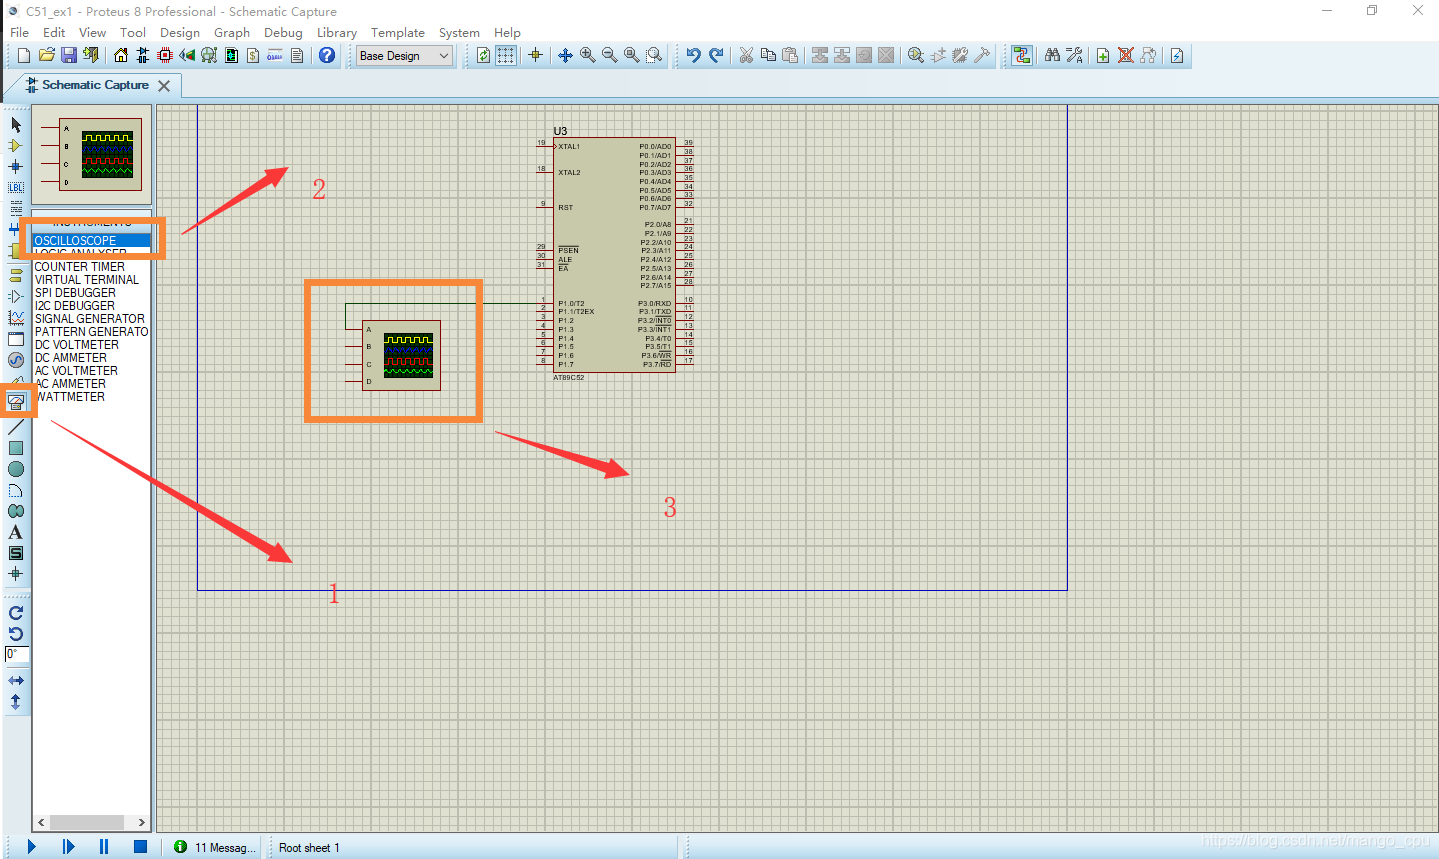1439x859 pixels.
Task: Toggle the wire autorouter icon
Action: [x=1021, y=55]
